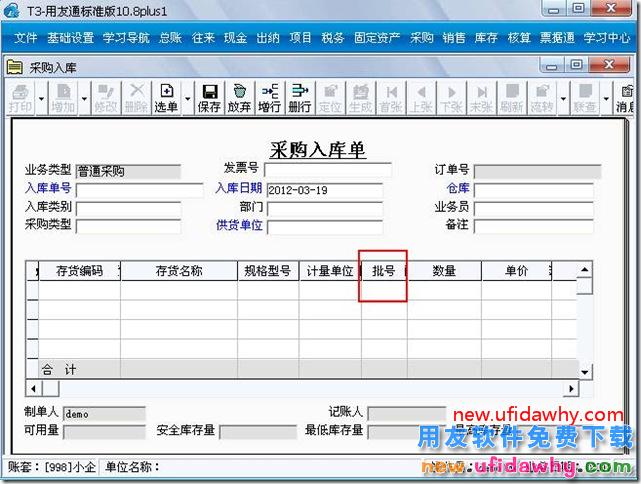Click the 打印 (Print) toolbar icon
The width and height of the screenshot is (641, 484).
click(x=20, y=98)
